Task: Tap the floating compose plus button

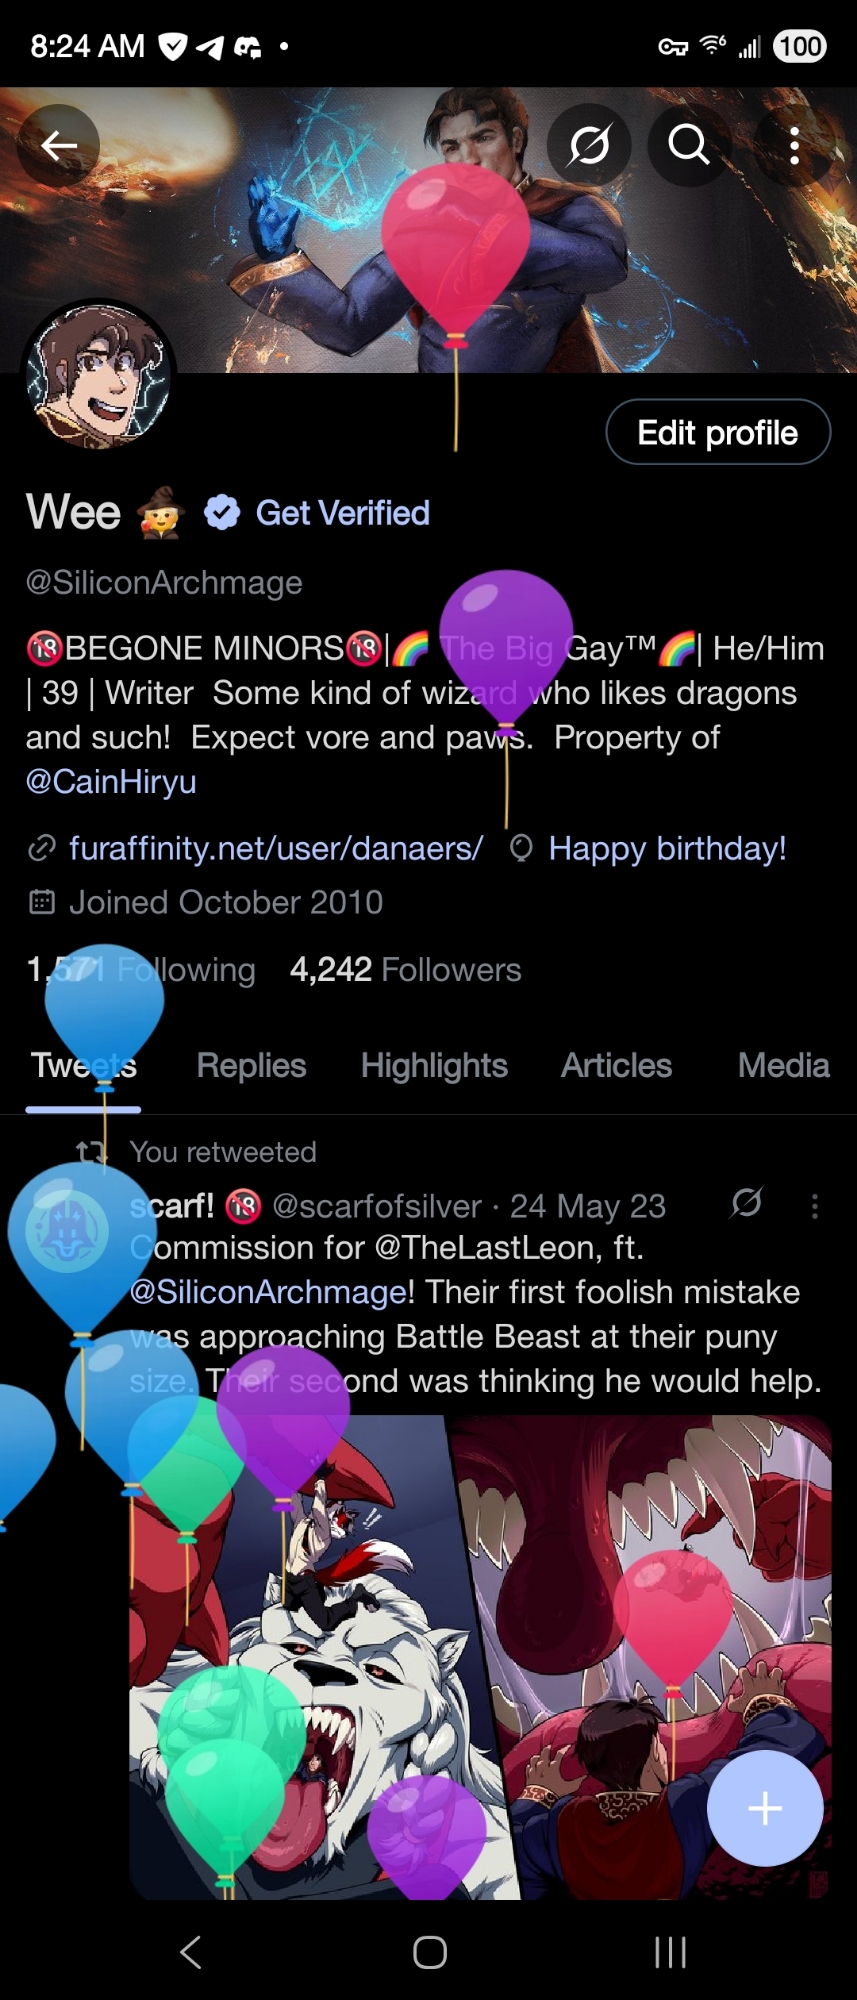Action: click(x=765, y=1808)
